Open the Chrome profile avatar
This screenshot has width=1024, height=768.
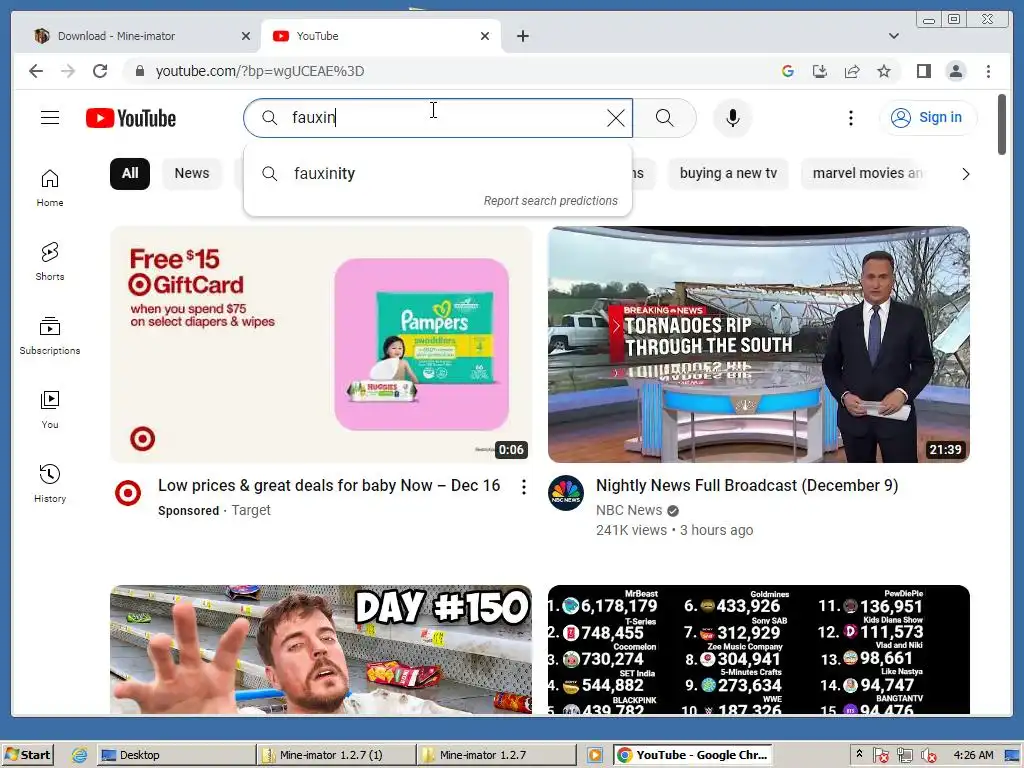pyautogui.click(x=955, y=71)
